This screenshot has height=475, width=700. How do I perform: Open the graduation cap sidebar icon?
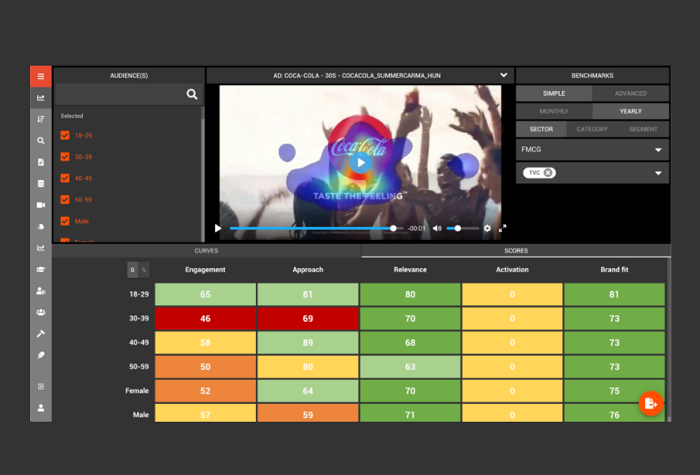click(x=41, y=270)
